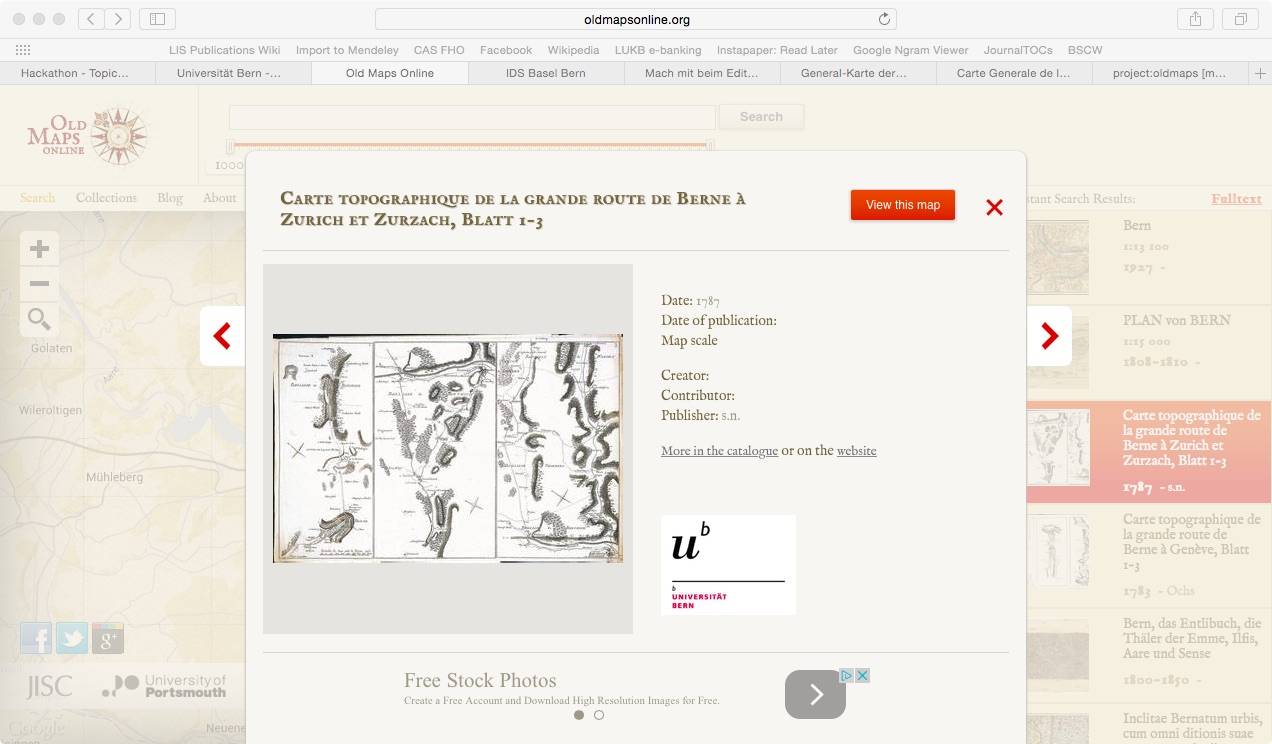Select the first ad pagination dot
Image resolution: width=1272 pixels, height=744 pixels.
point(579,715)
